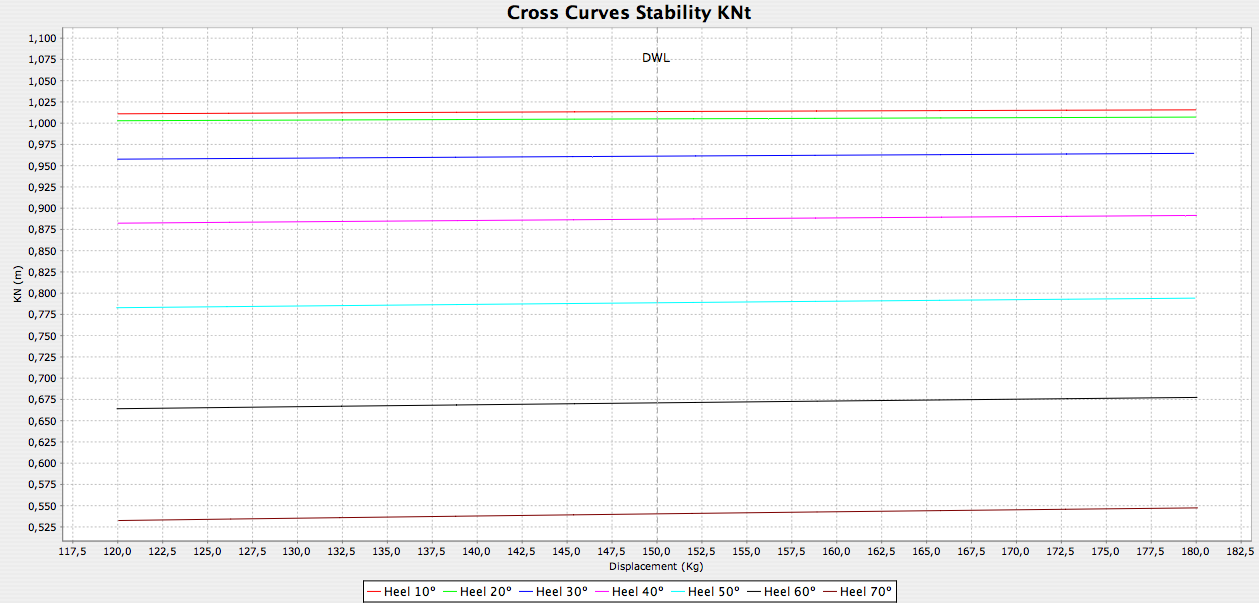Click the Heel 40° legend entry

click(x=630, y=591)
